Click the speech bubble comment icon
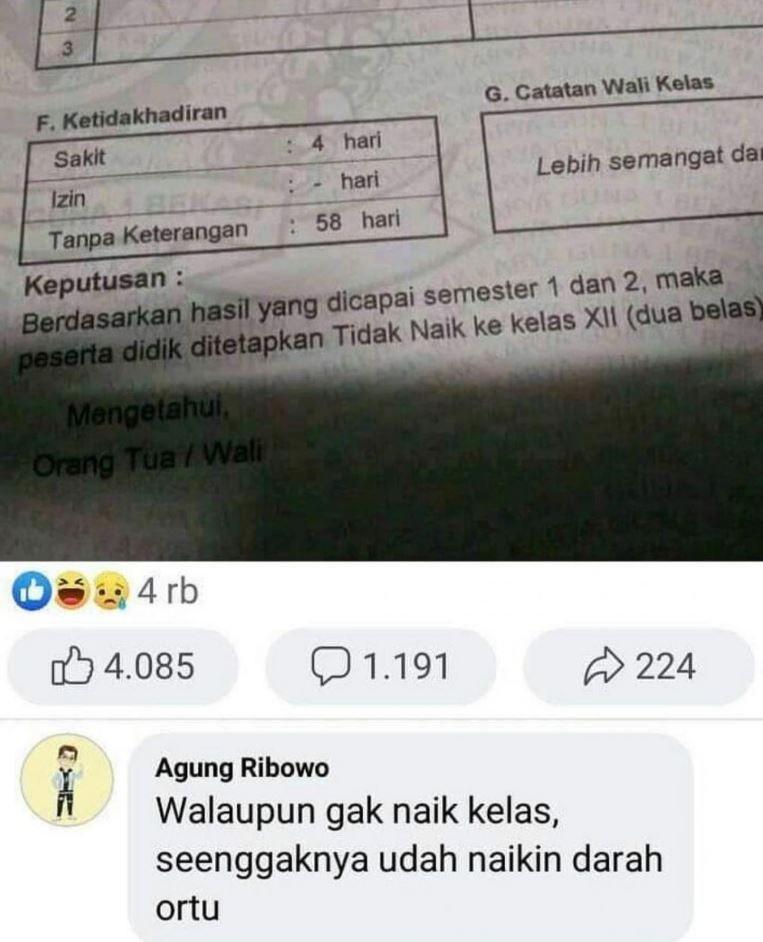Screen dimensions: 763x942 (330, 666)
